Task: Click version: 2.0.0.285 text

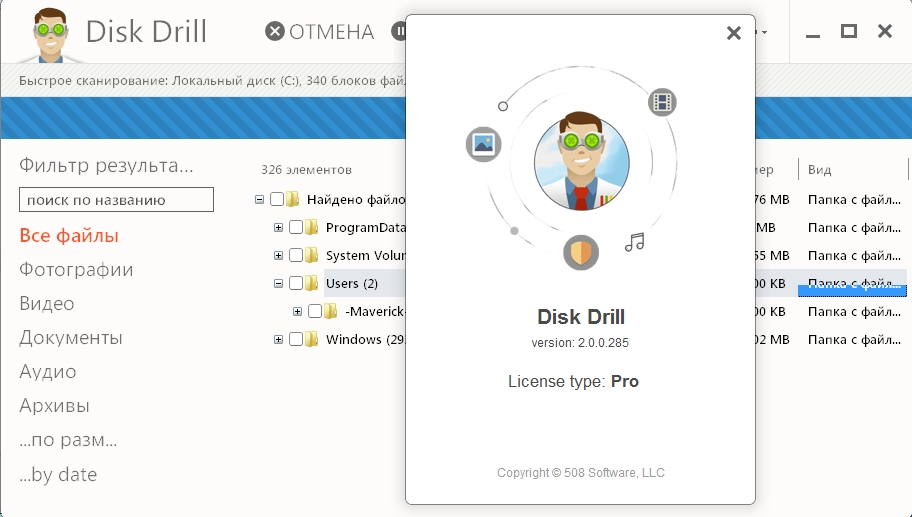Action: point(580,343)
